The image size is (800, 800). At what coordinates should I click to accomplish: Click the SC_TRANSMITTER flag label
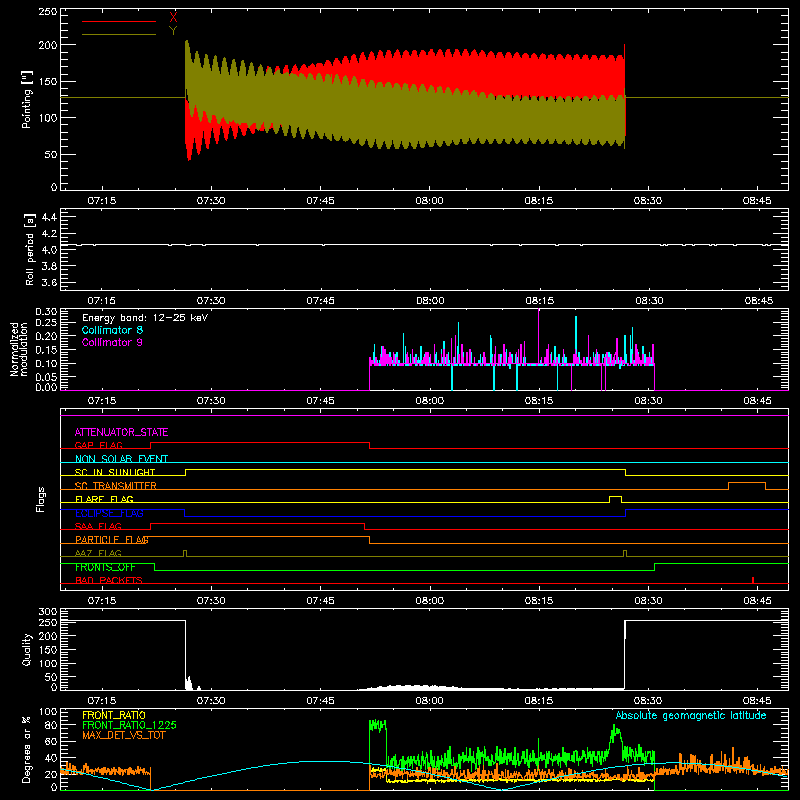click(116, 485)
